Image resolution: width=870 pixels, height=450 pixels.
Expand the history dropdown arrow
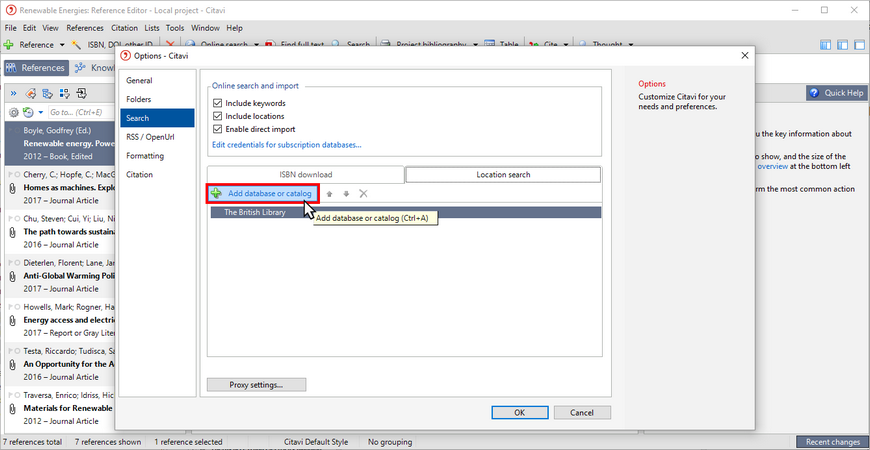pos(41,113)
